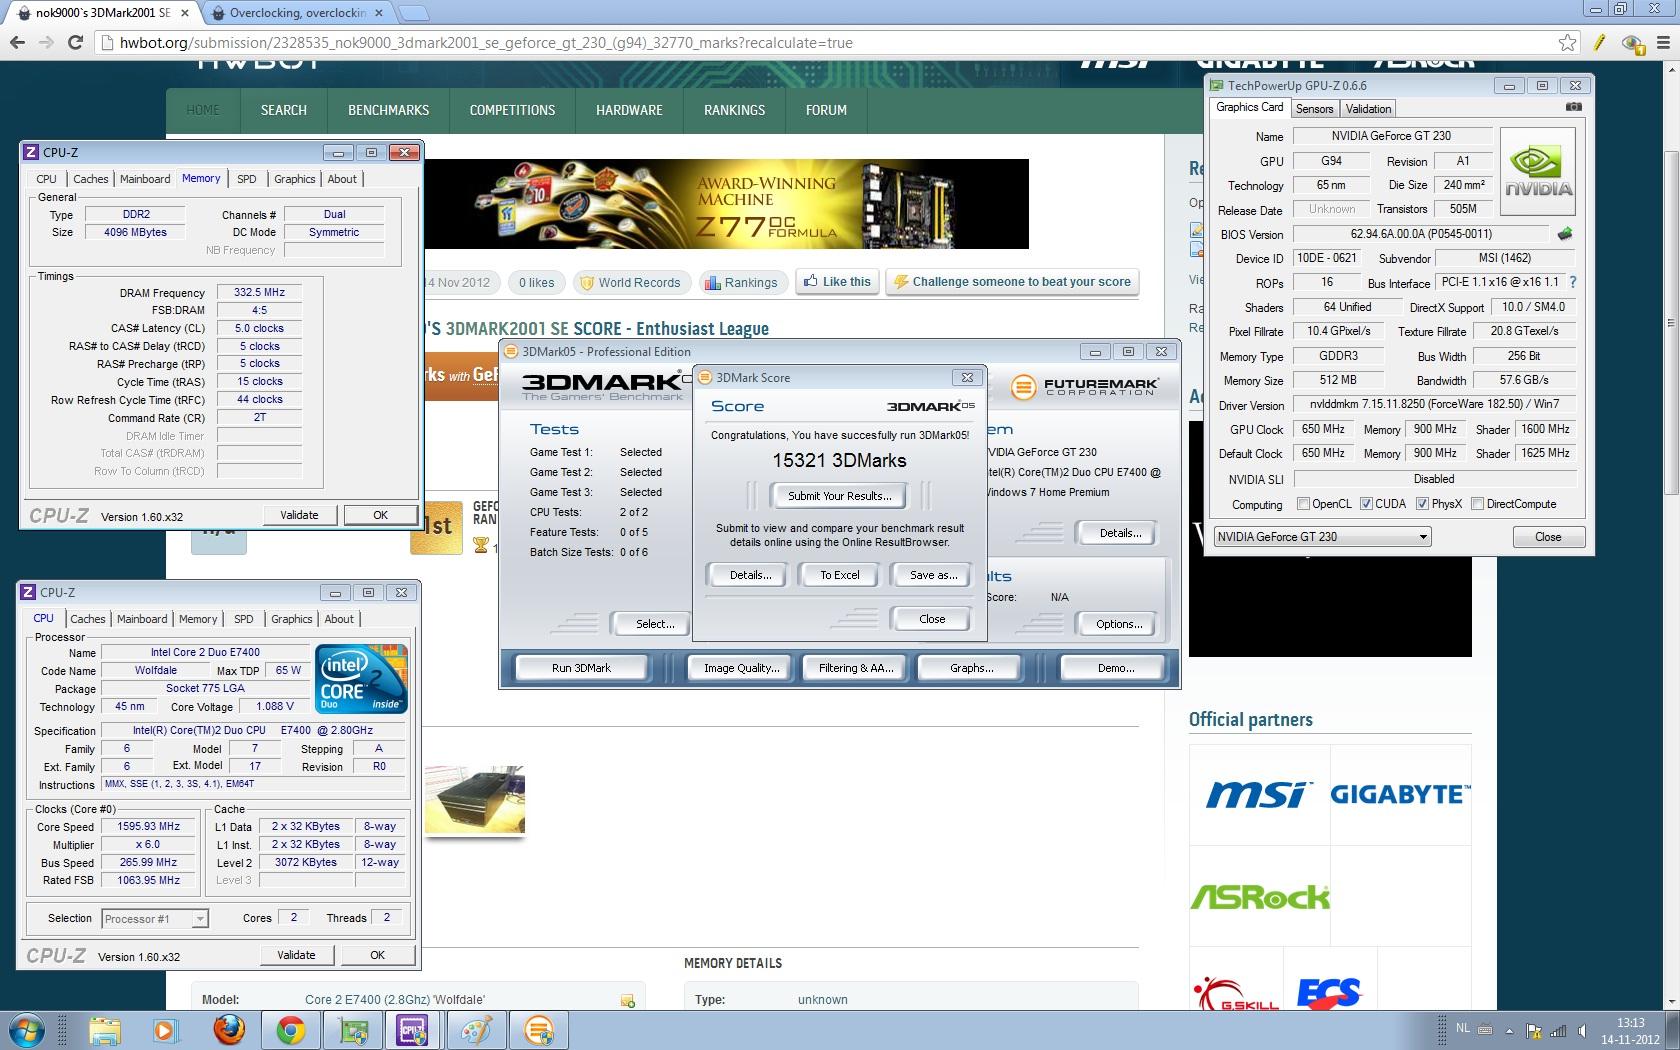The width and height of the screenshot is (1680, 1050).
Task: Click the Like this button
Action: 838,282
